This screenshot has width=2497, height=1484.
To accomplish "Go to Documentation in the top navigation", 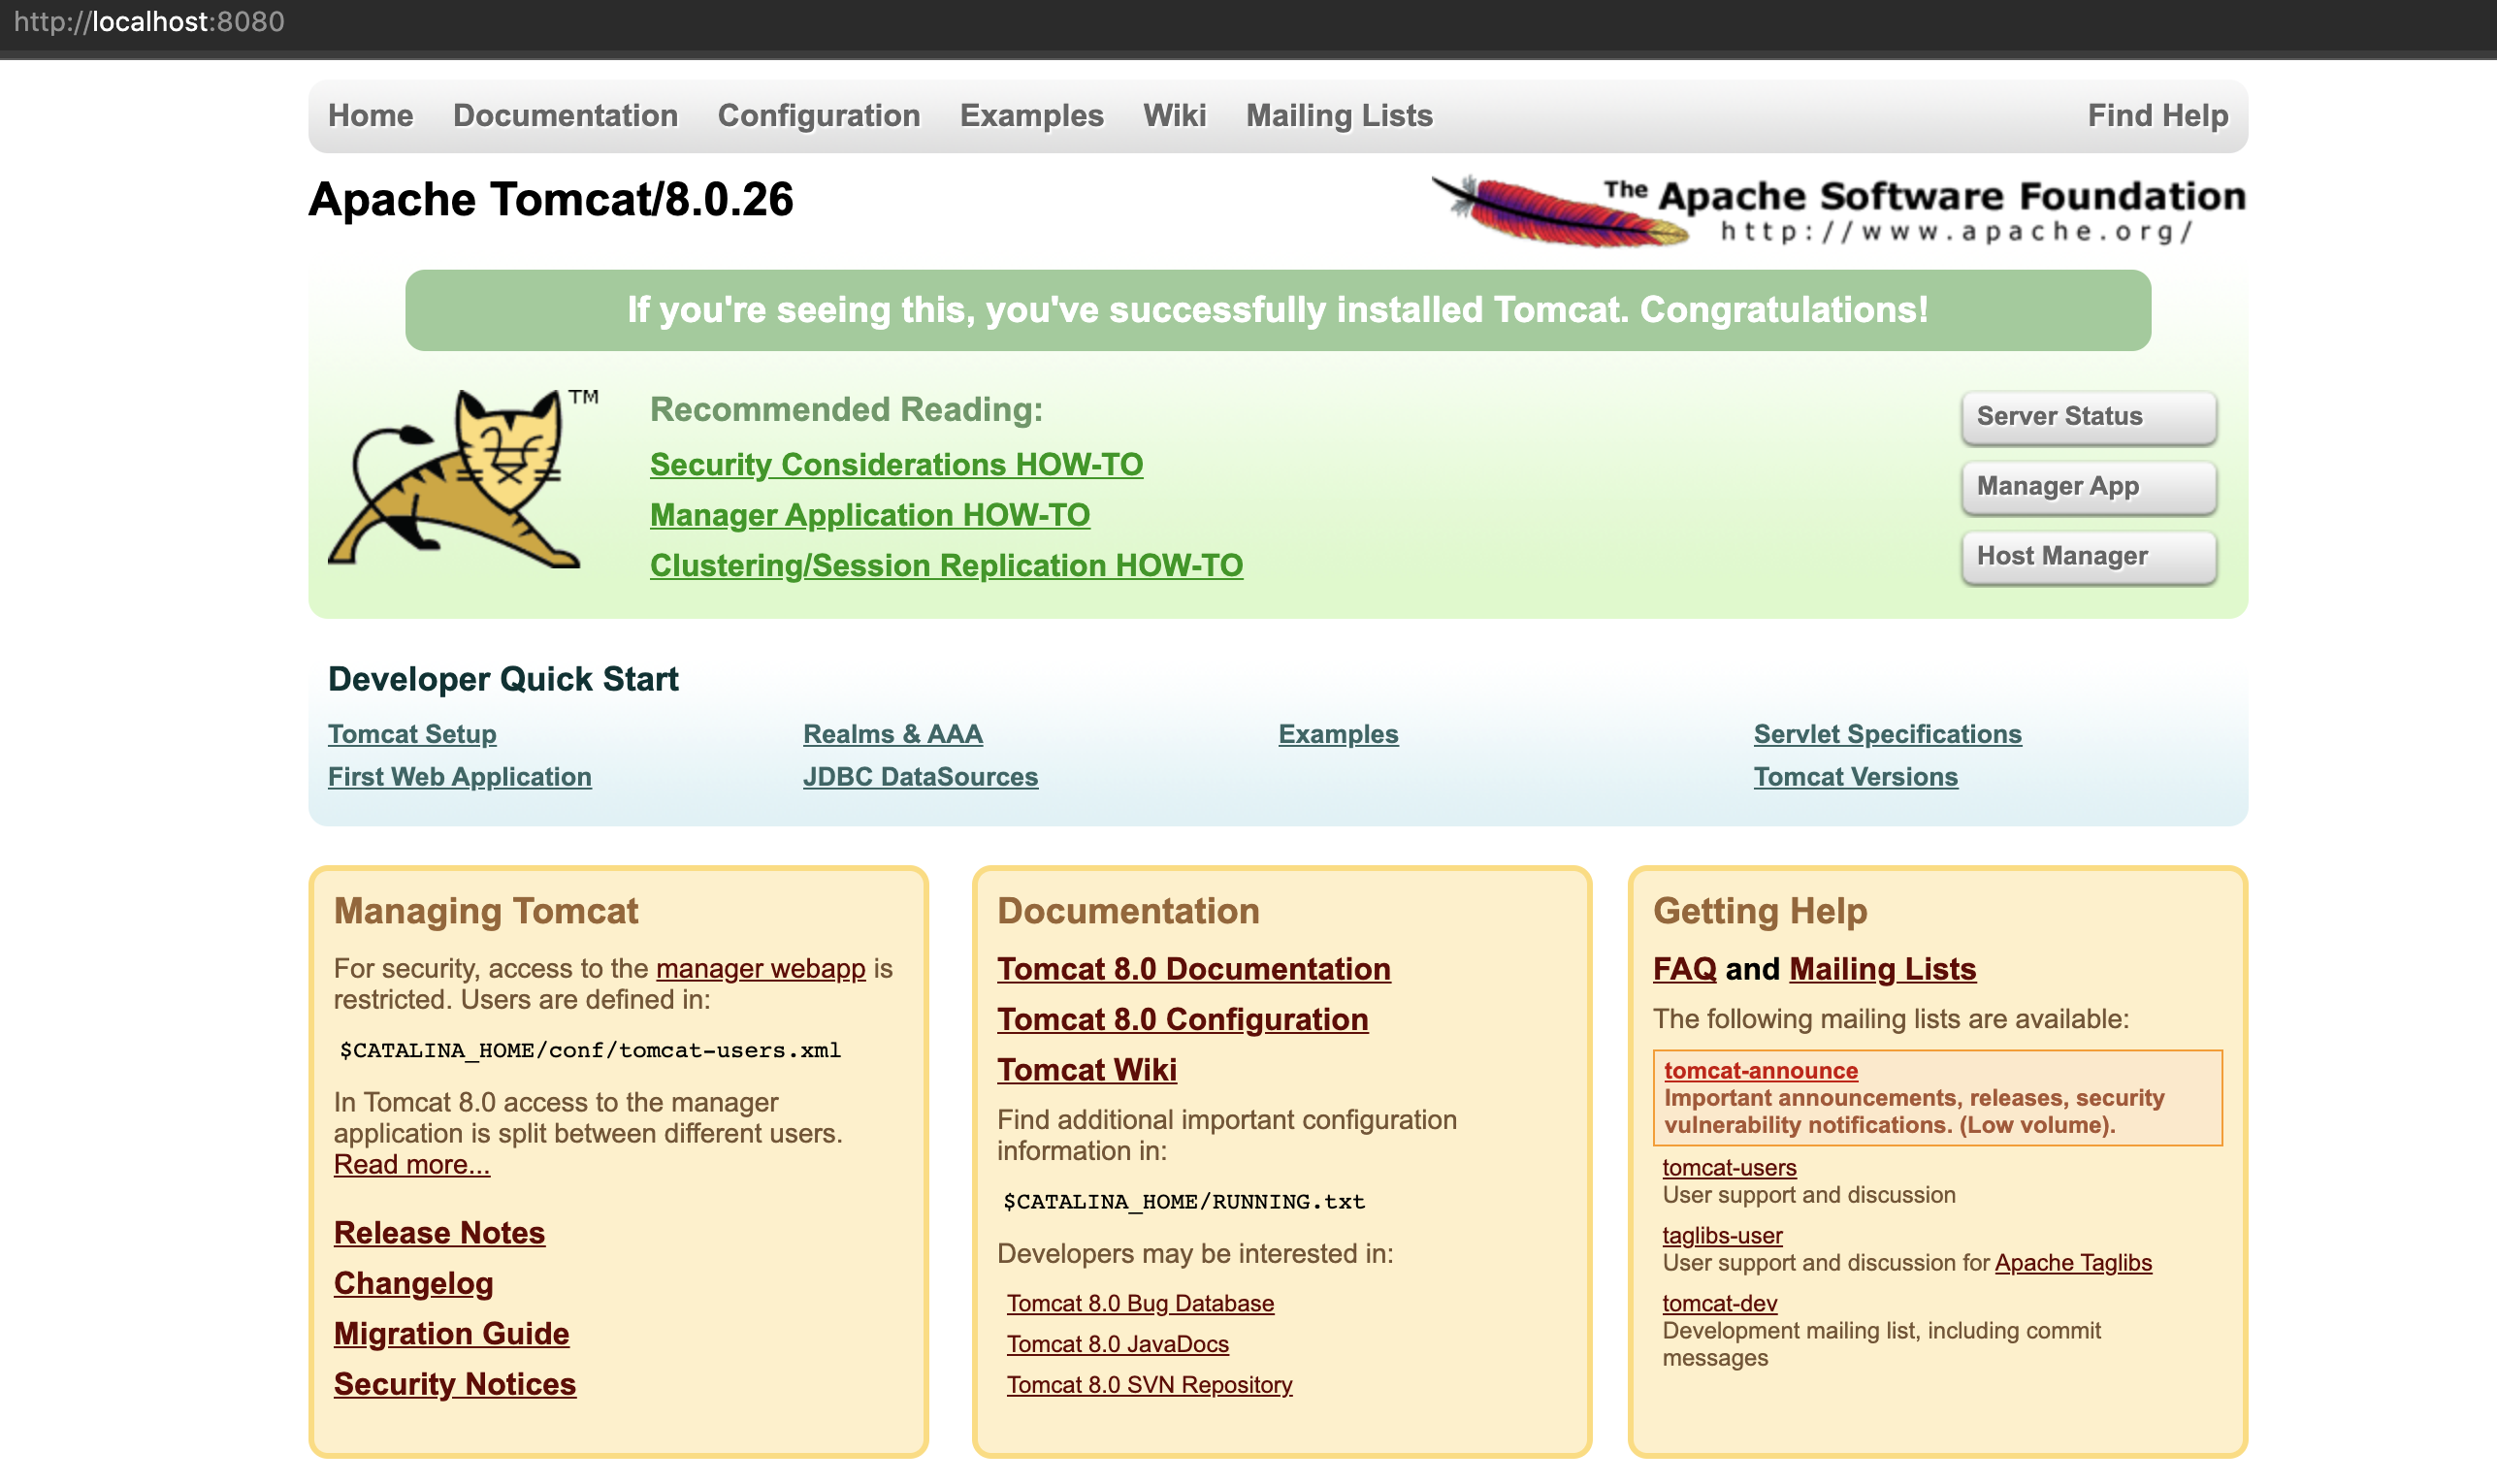I will (x=565, y=116).
